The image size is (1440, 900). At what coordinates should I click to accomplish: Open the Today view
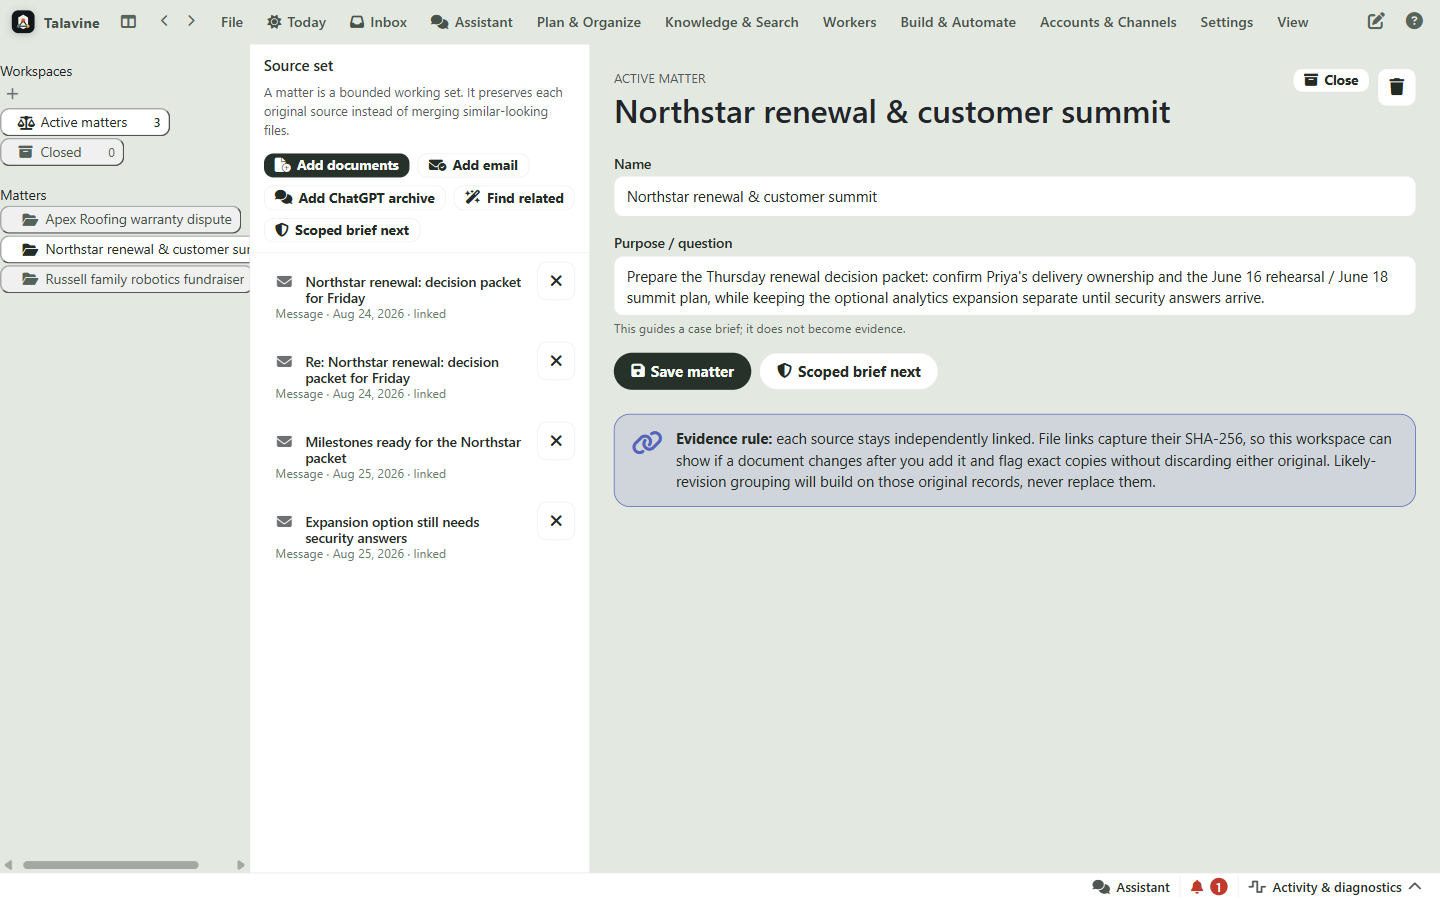[296, 22]
